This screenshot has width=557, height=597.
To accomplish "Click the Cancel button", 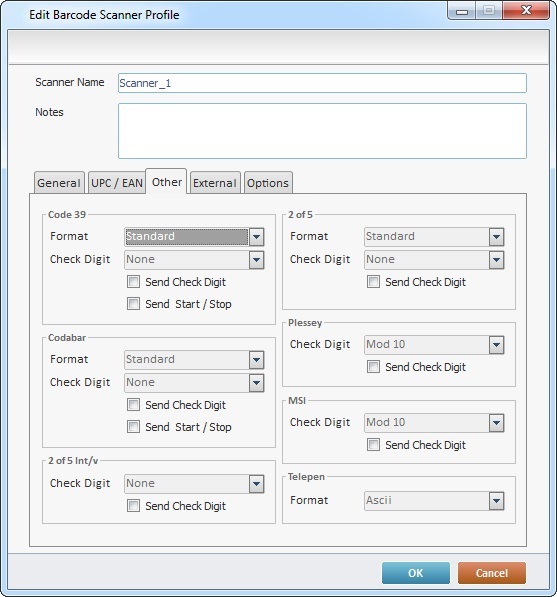I will 492,573.
